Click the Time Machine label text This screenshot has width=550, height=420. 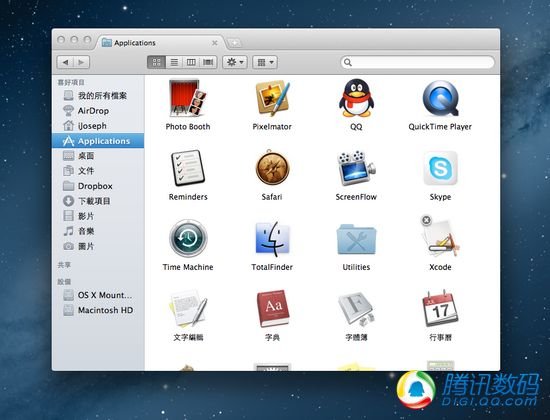(188, 267)
